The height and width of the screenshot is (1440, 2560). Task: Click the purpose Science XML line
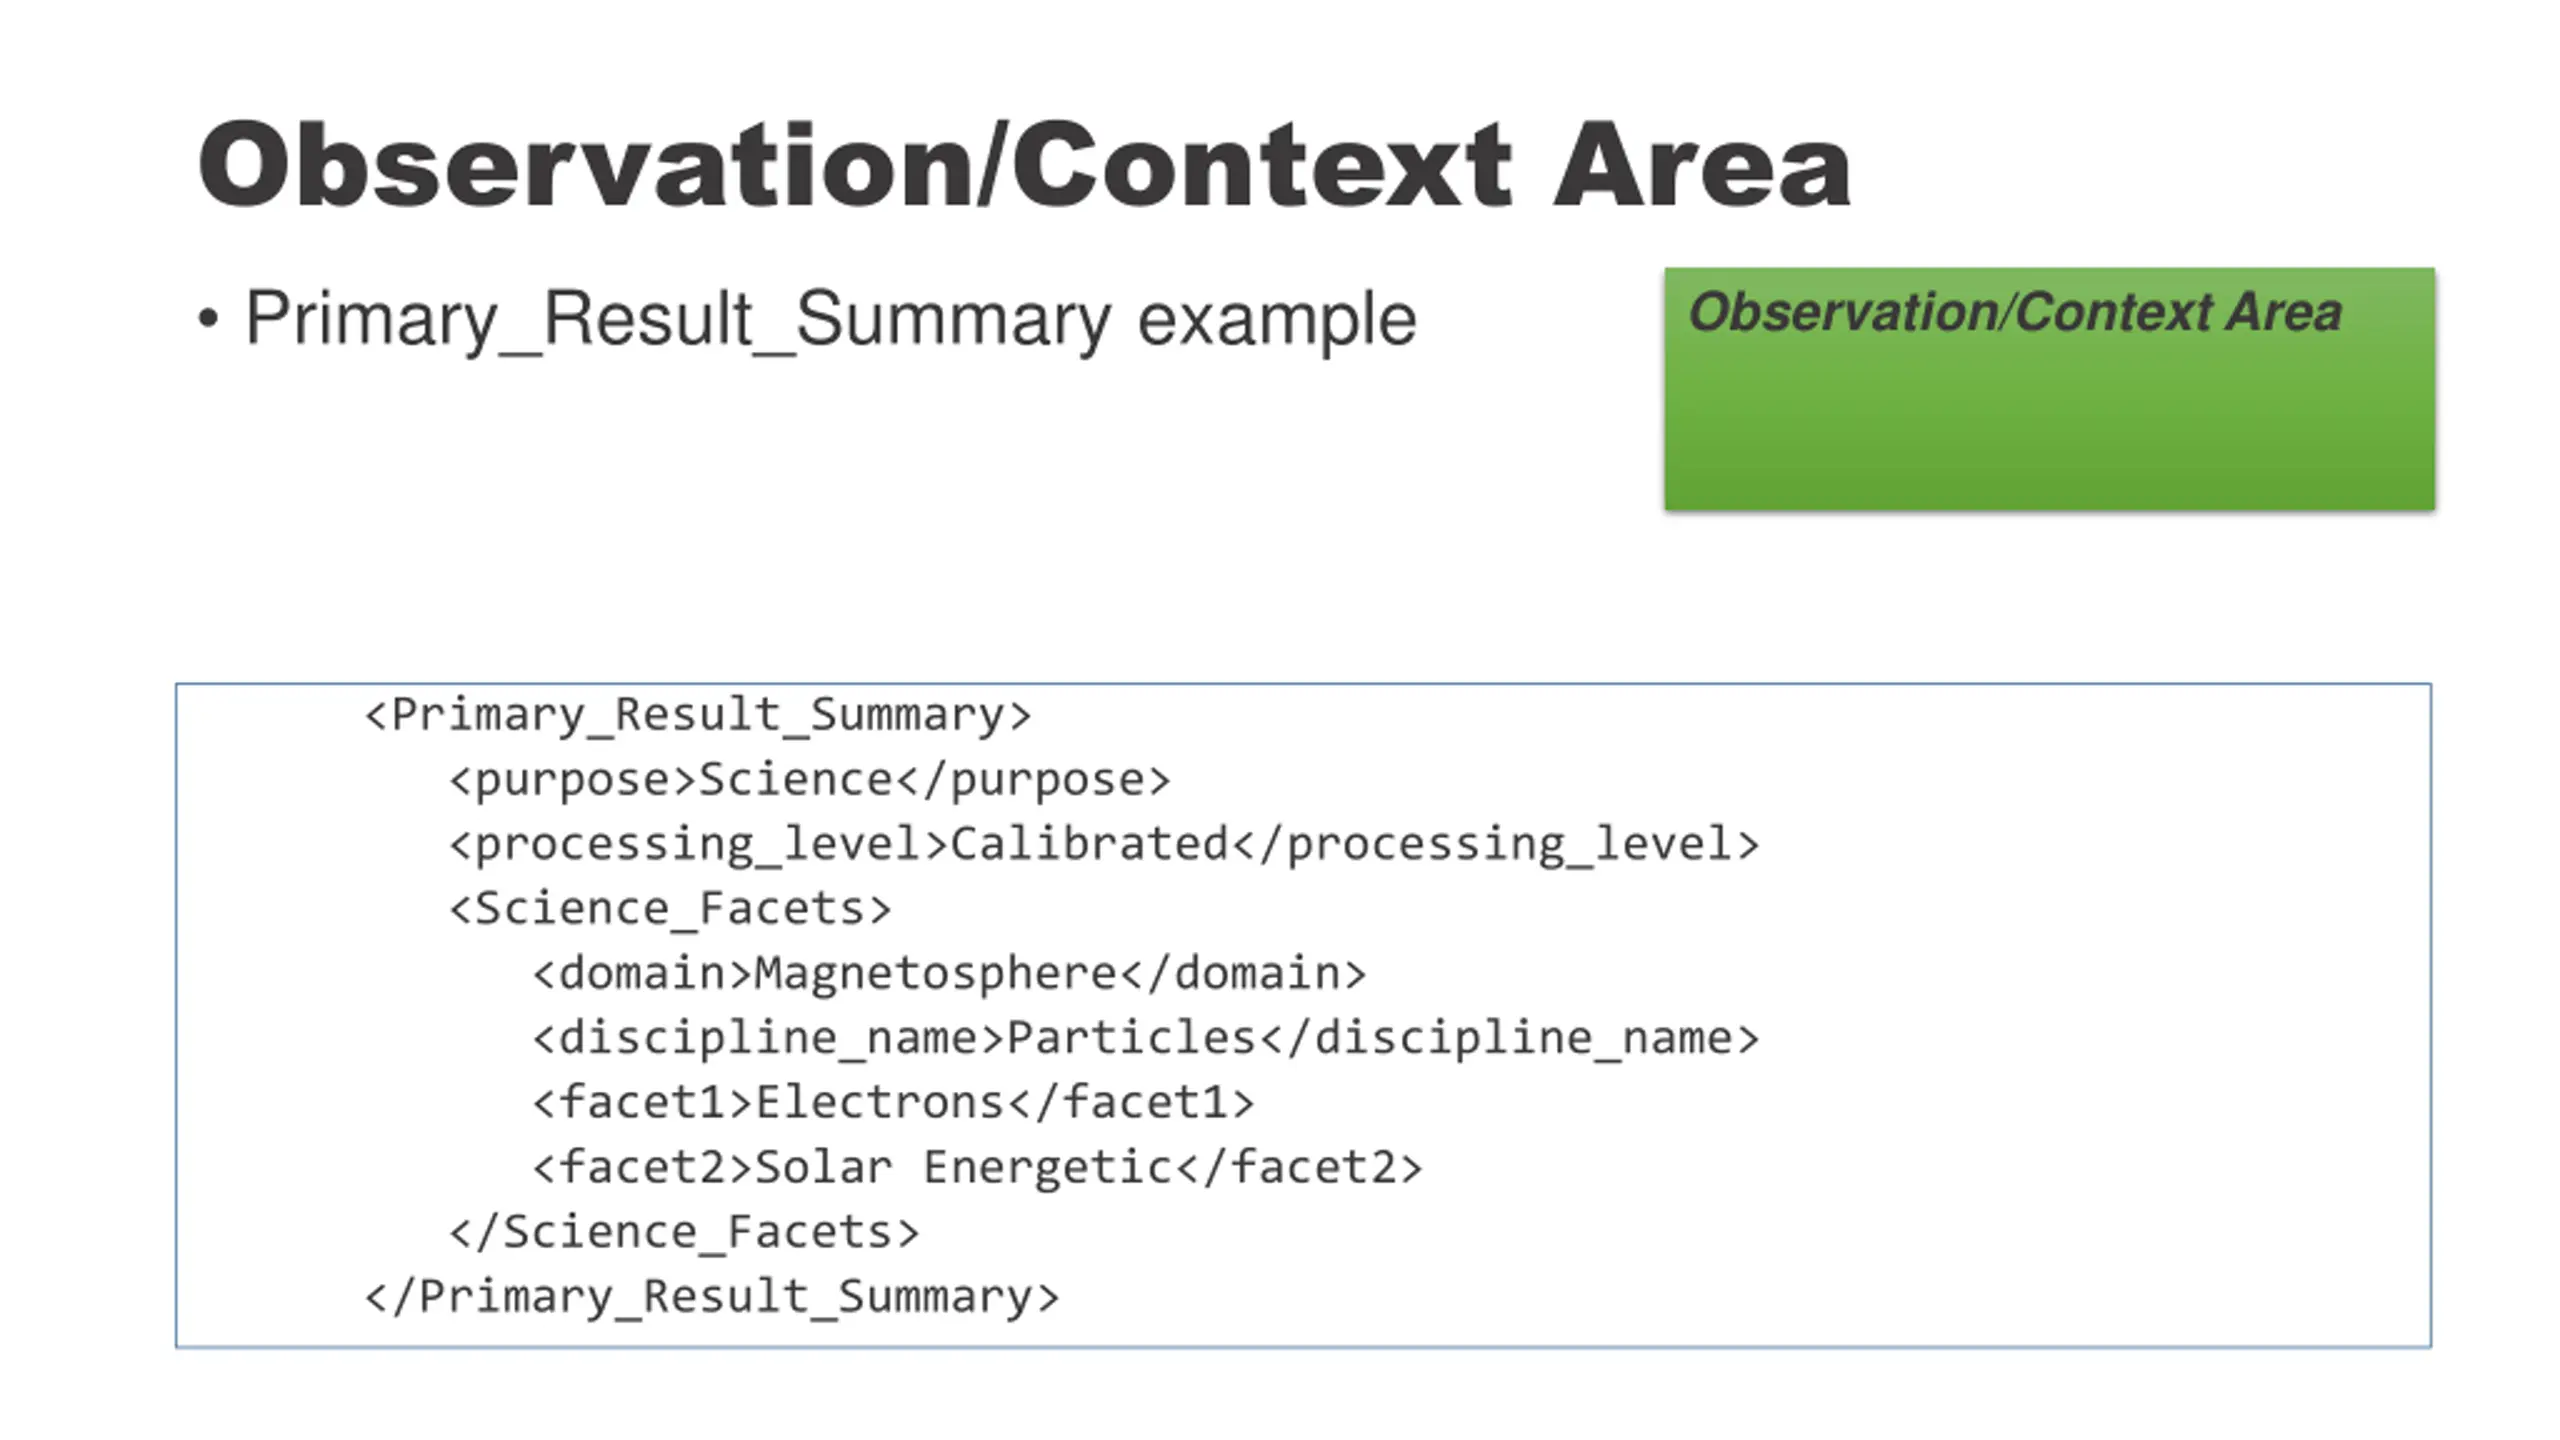pos(810,781)
